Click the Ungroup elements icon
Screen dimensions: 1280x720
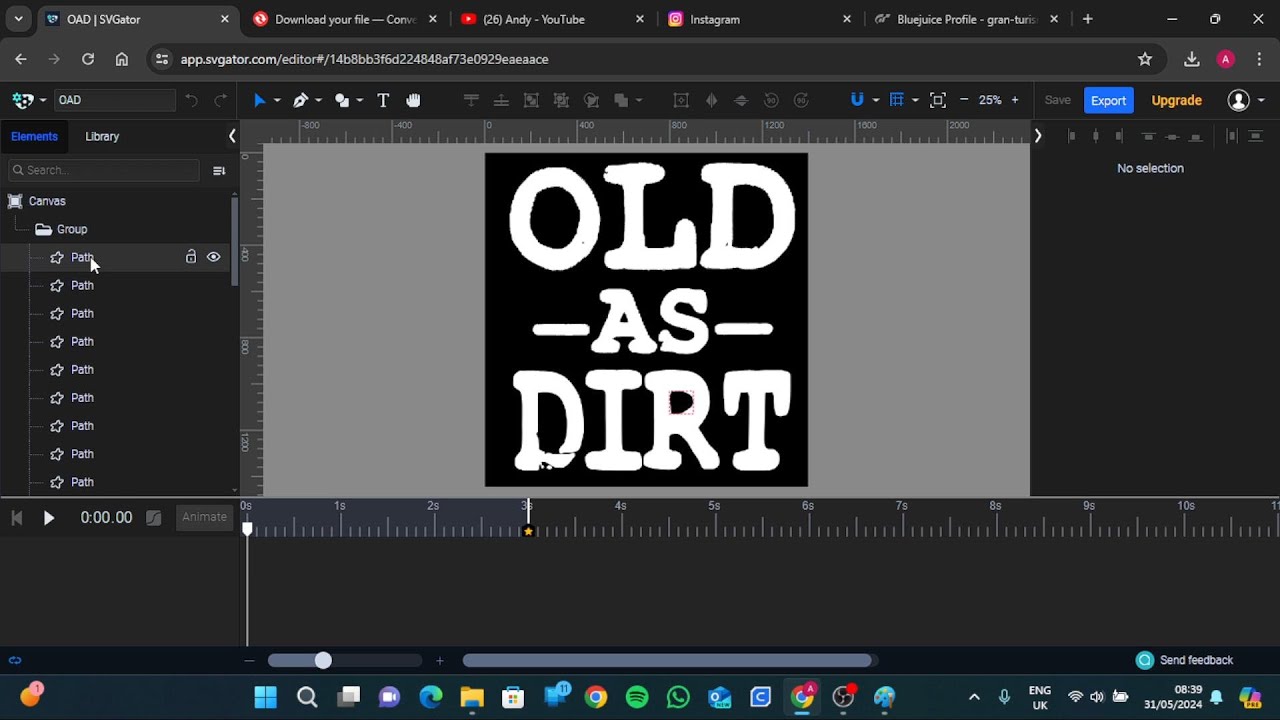point(561,100)
